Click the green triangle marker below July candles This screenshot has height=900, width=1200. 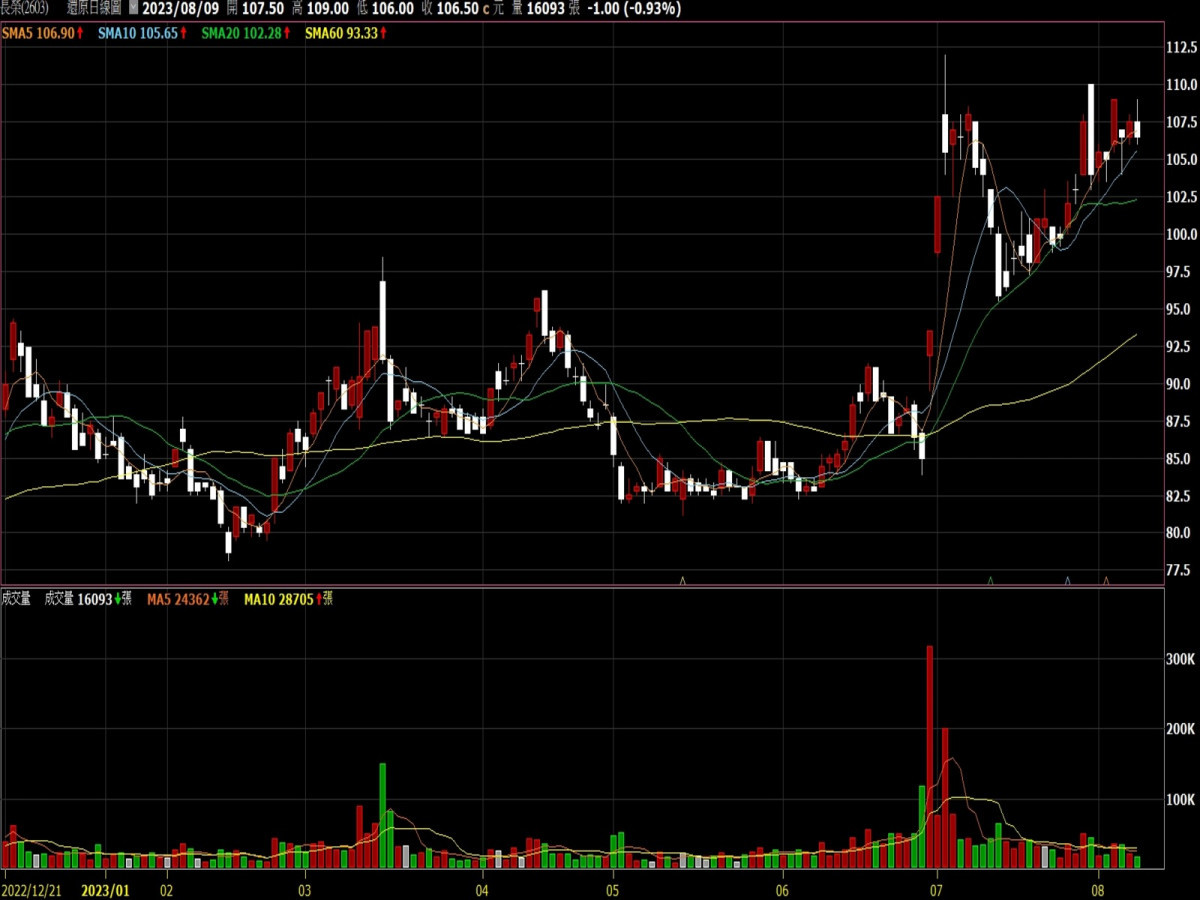[x=990, y=580]
